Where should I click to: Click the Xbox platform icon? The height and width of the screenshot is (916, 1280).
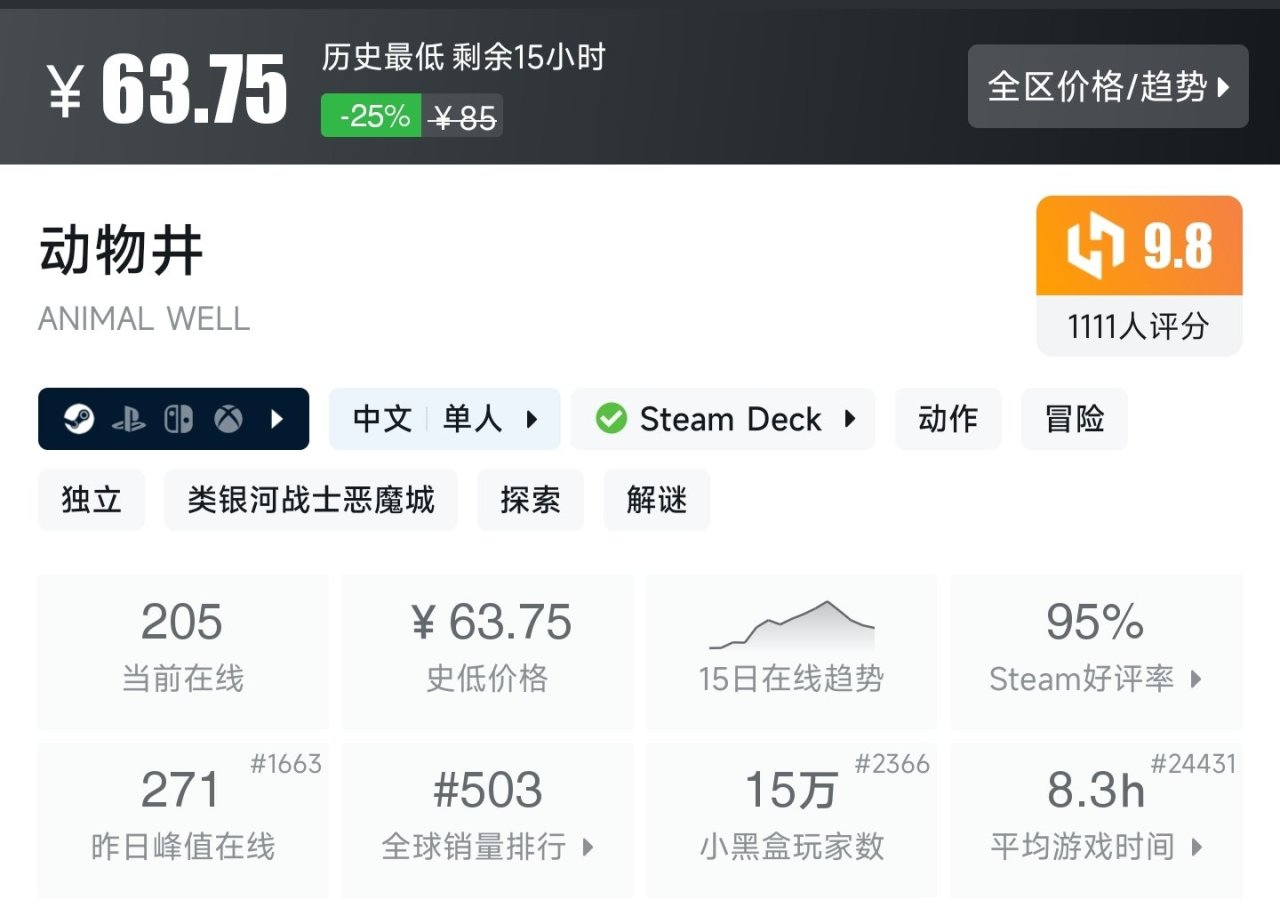tap(229, 419)
